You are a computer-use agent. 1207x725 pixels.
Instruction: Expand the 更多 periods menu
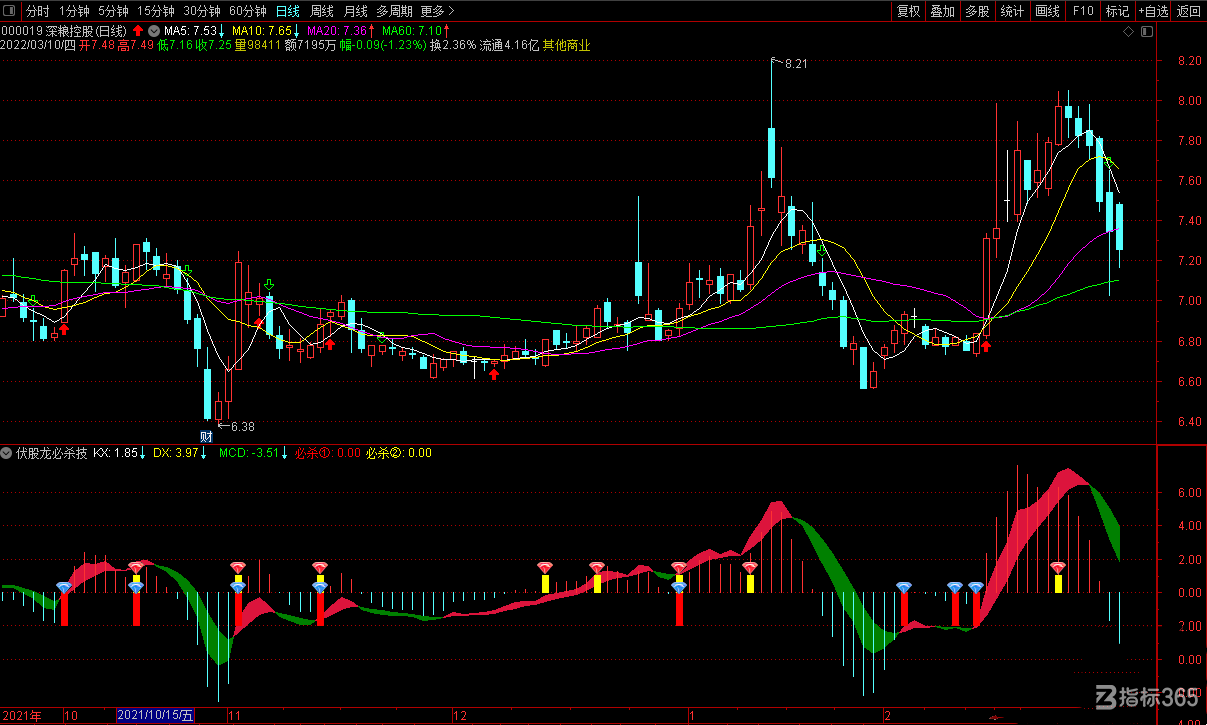click(x=437, y=11)
